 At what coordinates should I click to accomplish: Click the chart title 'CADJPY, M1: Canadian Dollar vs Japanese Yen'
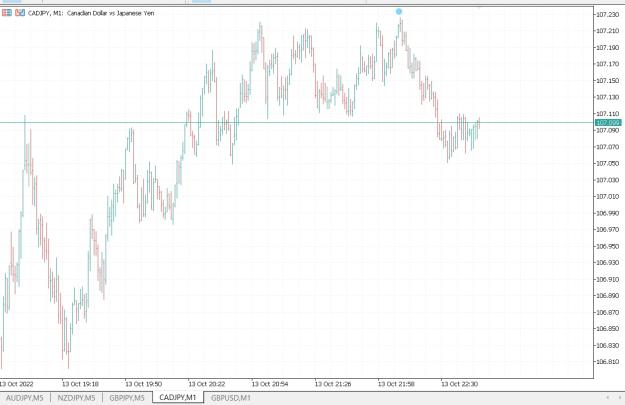(91, 13)
